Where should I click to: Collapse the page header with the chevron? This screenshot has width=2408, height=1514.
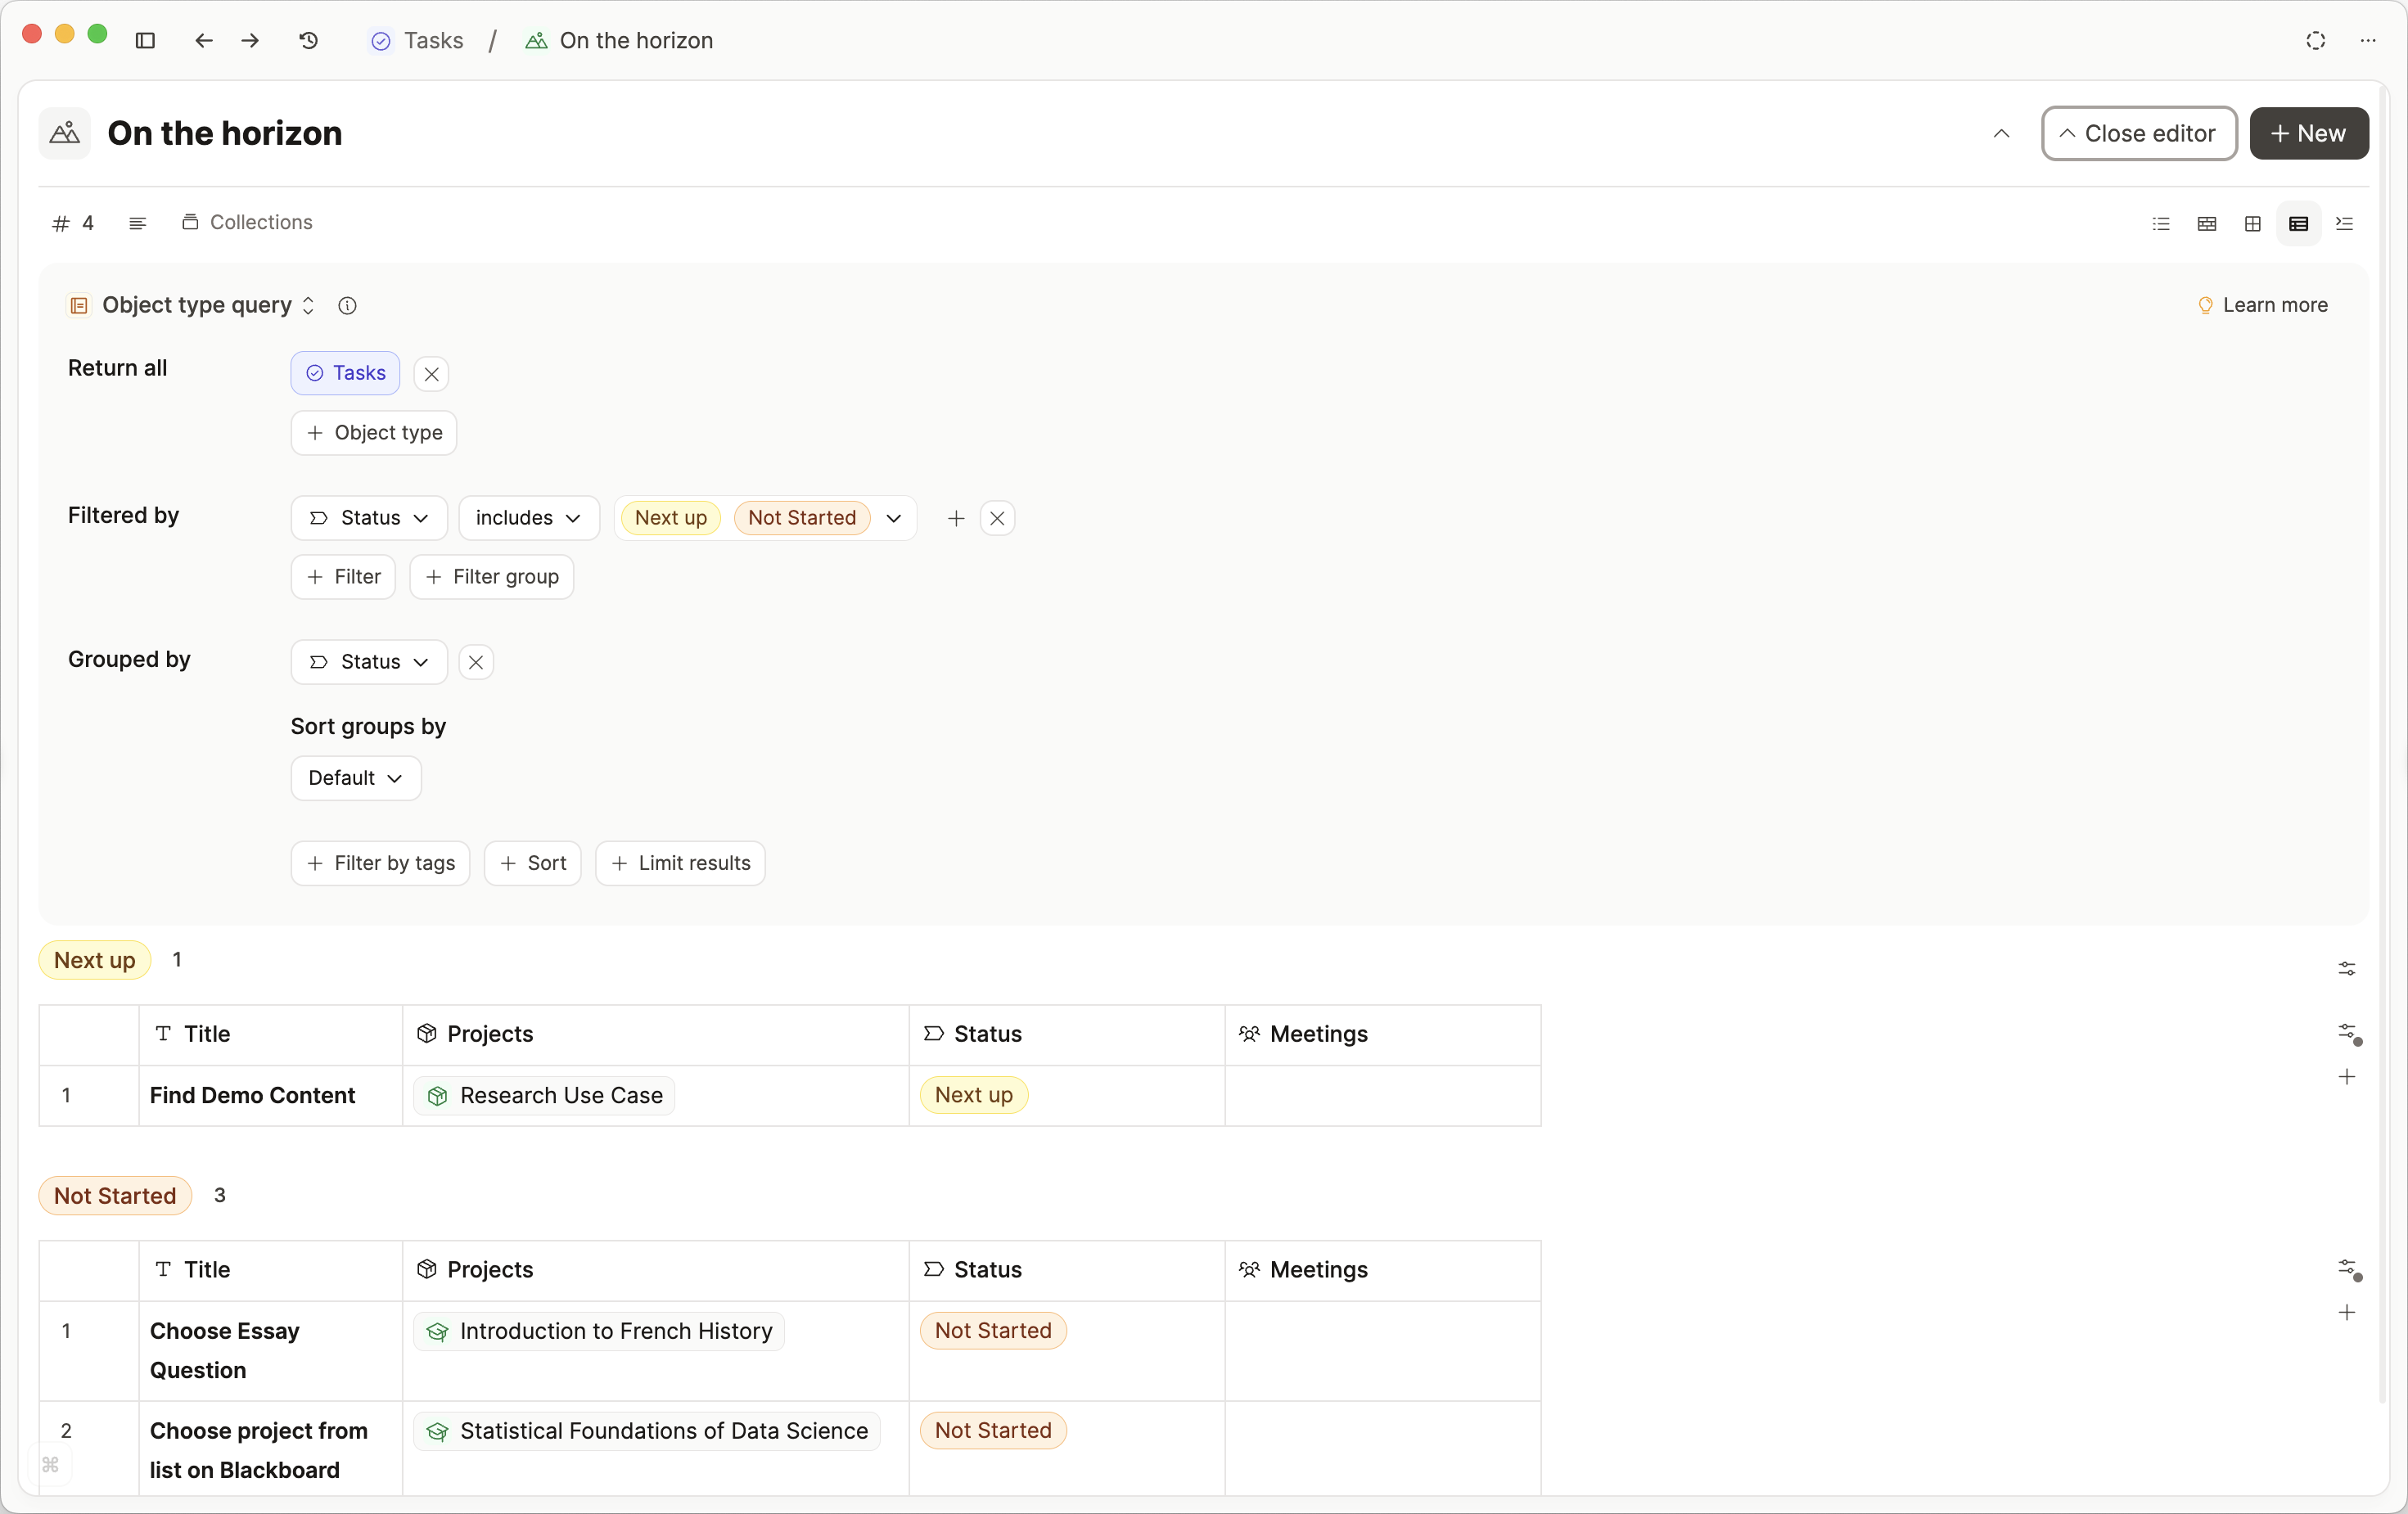pos(2001,133)
